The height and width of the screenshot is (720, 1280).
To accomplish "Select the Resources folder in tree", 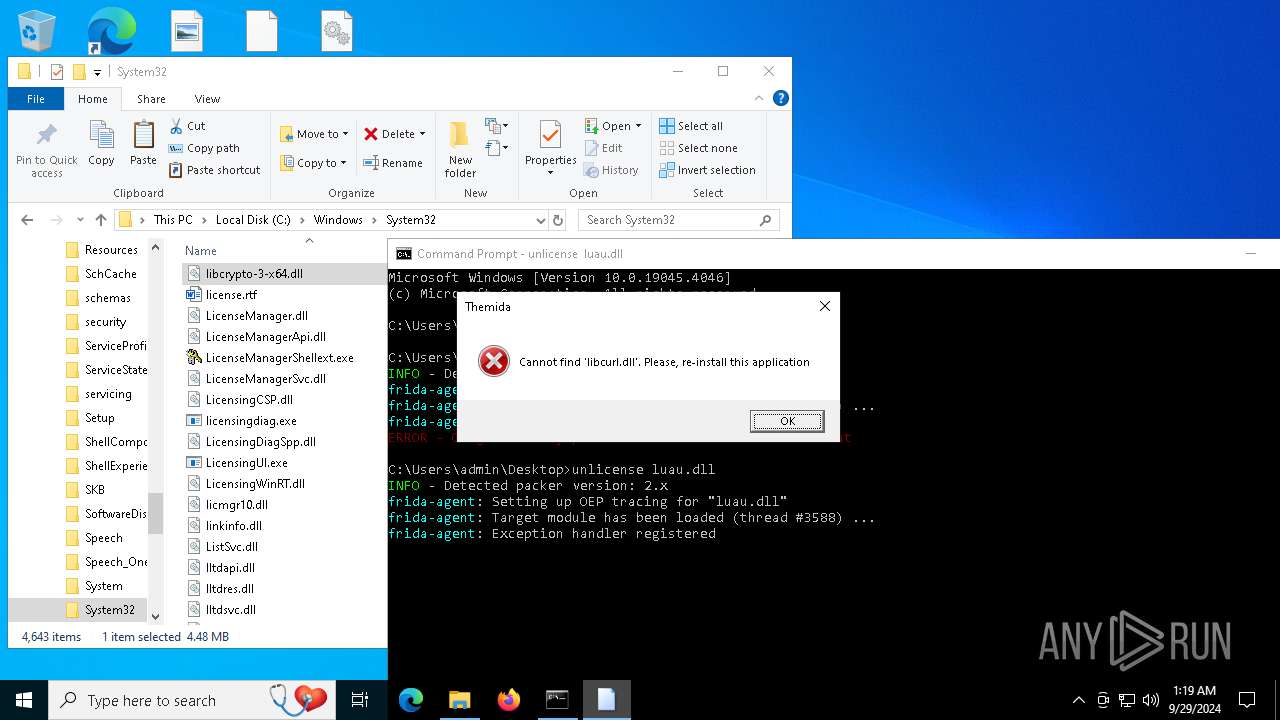I will coord(111,250).
